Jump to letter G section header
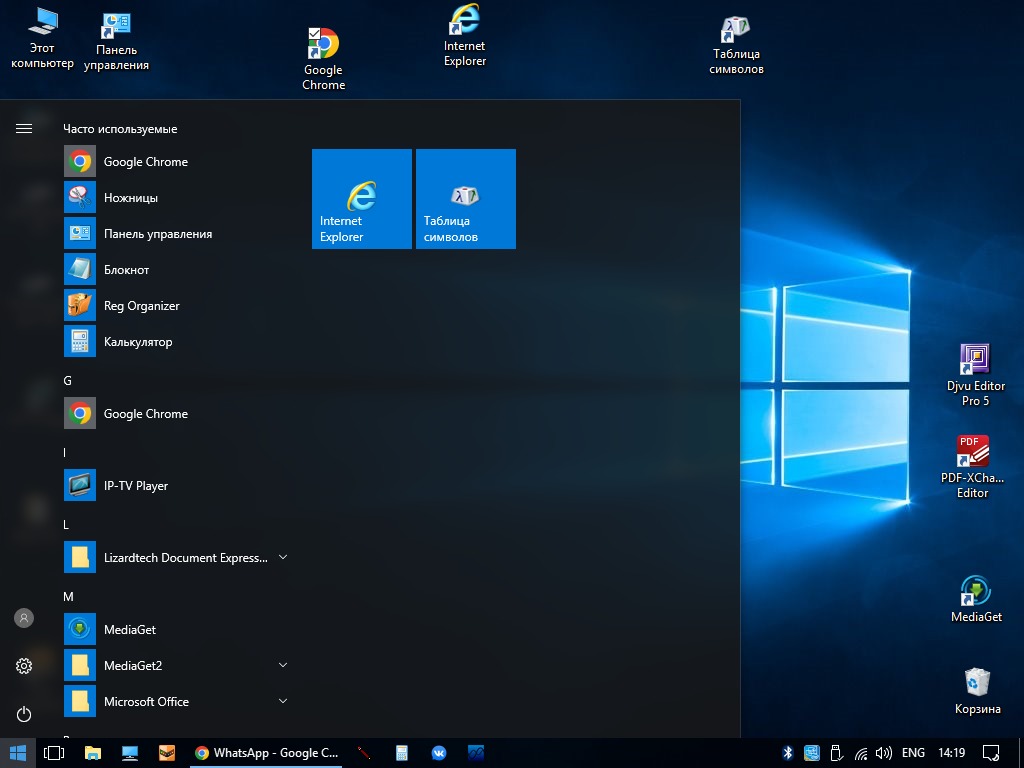The image size is (1024, 768). [x=67, y=381]
